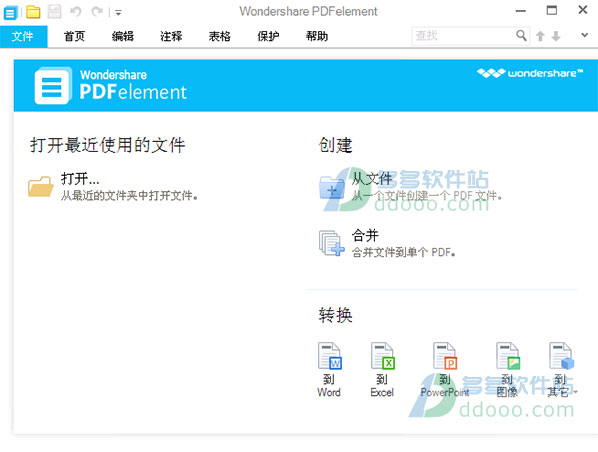Click the 到 PowerPoint label
The height and width of the screenshot is (452, 598).
[x=445, y=386]
